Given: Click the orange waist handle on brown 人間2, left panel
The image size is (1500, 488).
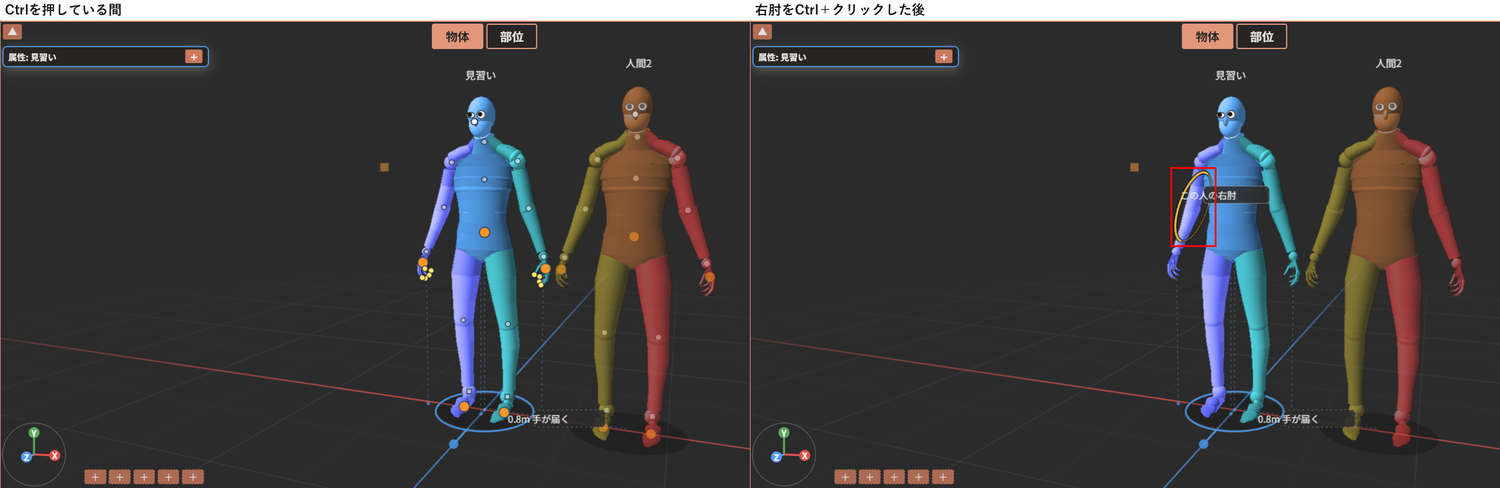Looking at the screenshot, I should [634, 237].
